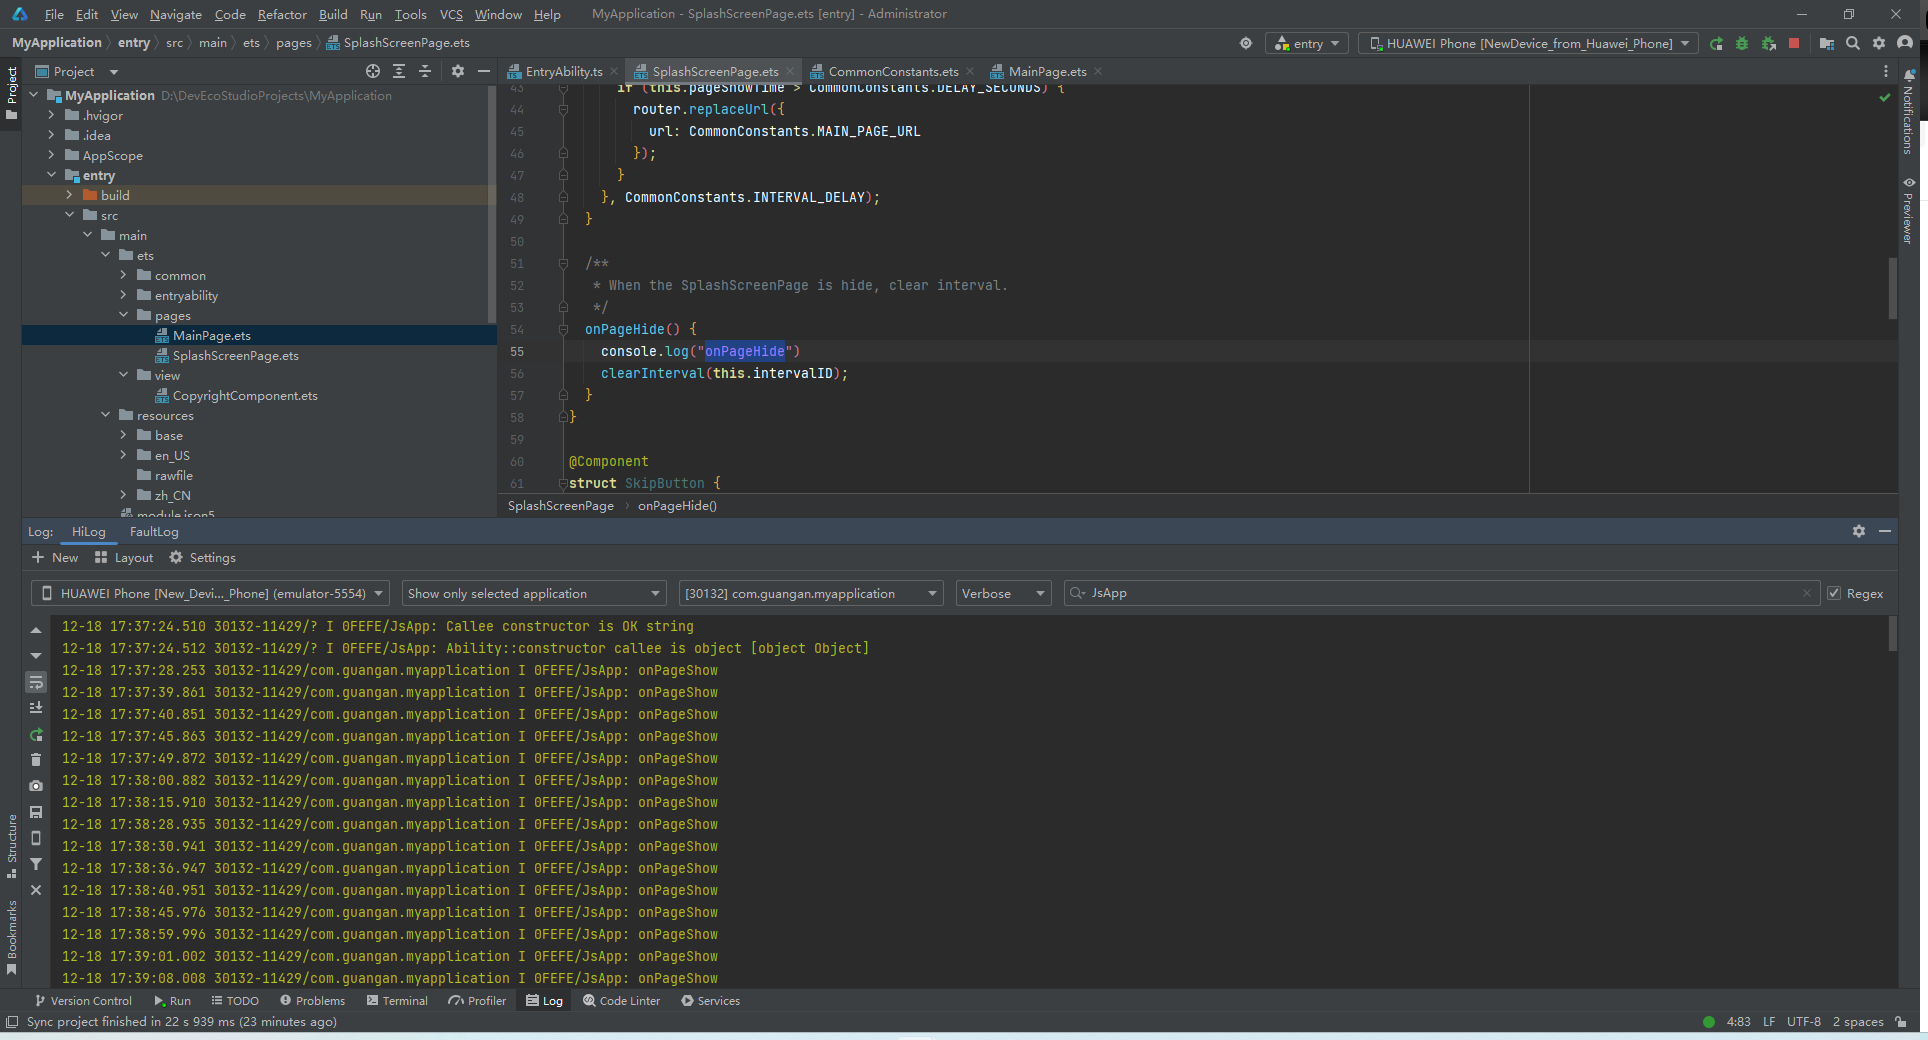
Task: Toggle the Bookmarks tool window tab
Action: (x=12, y=937)
